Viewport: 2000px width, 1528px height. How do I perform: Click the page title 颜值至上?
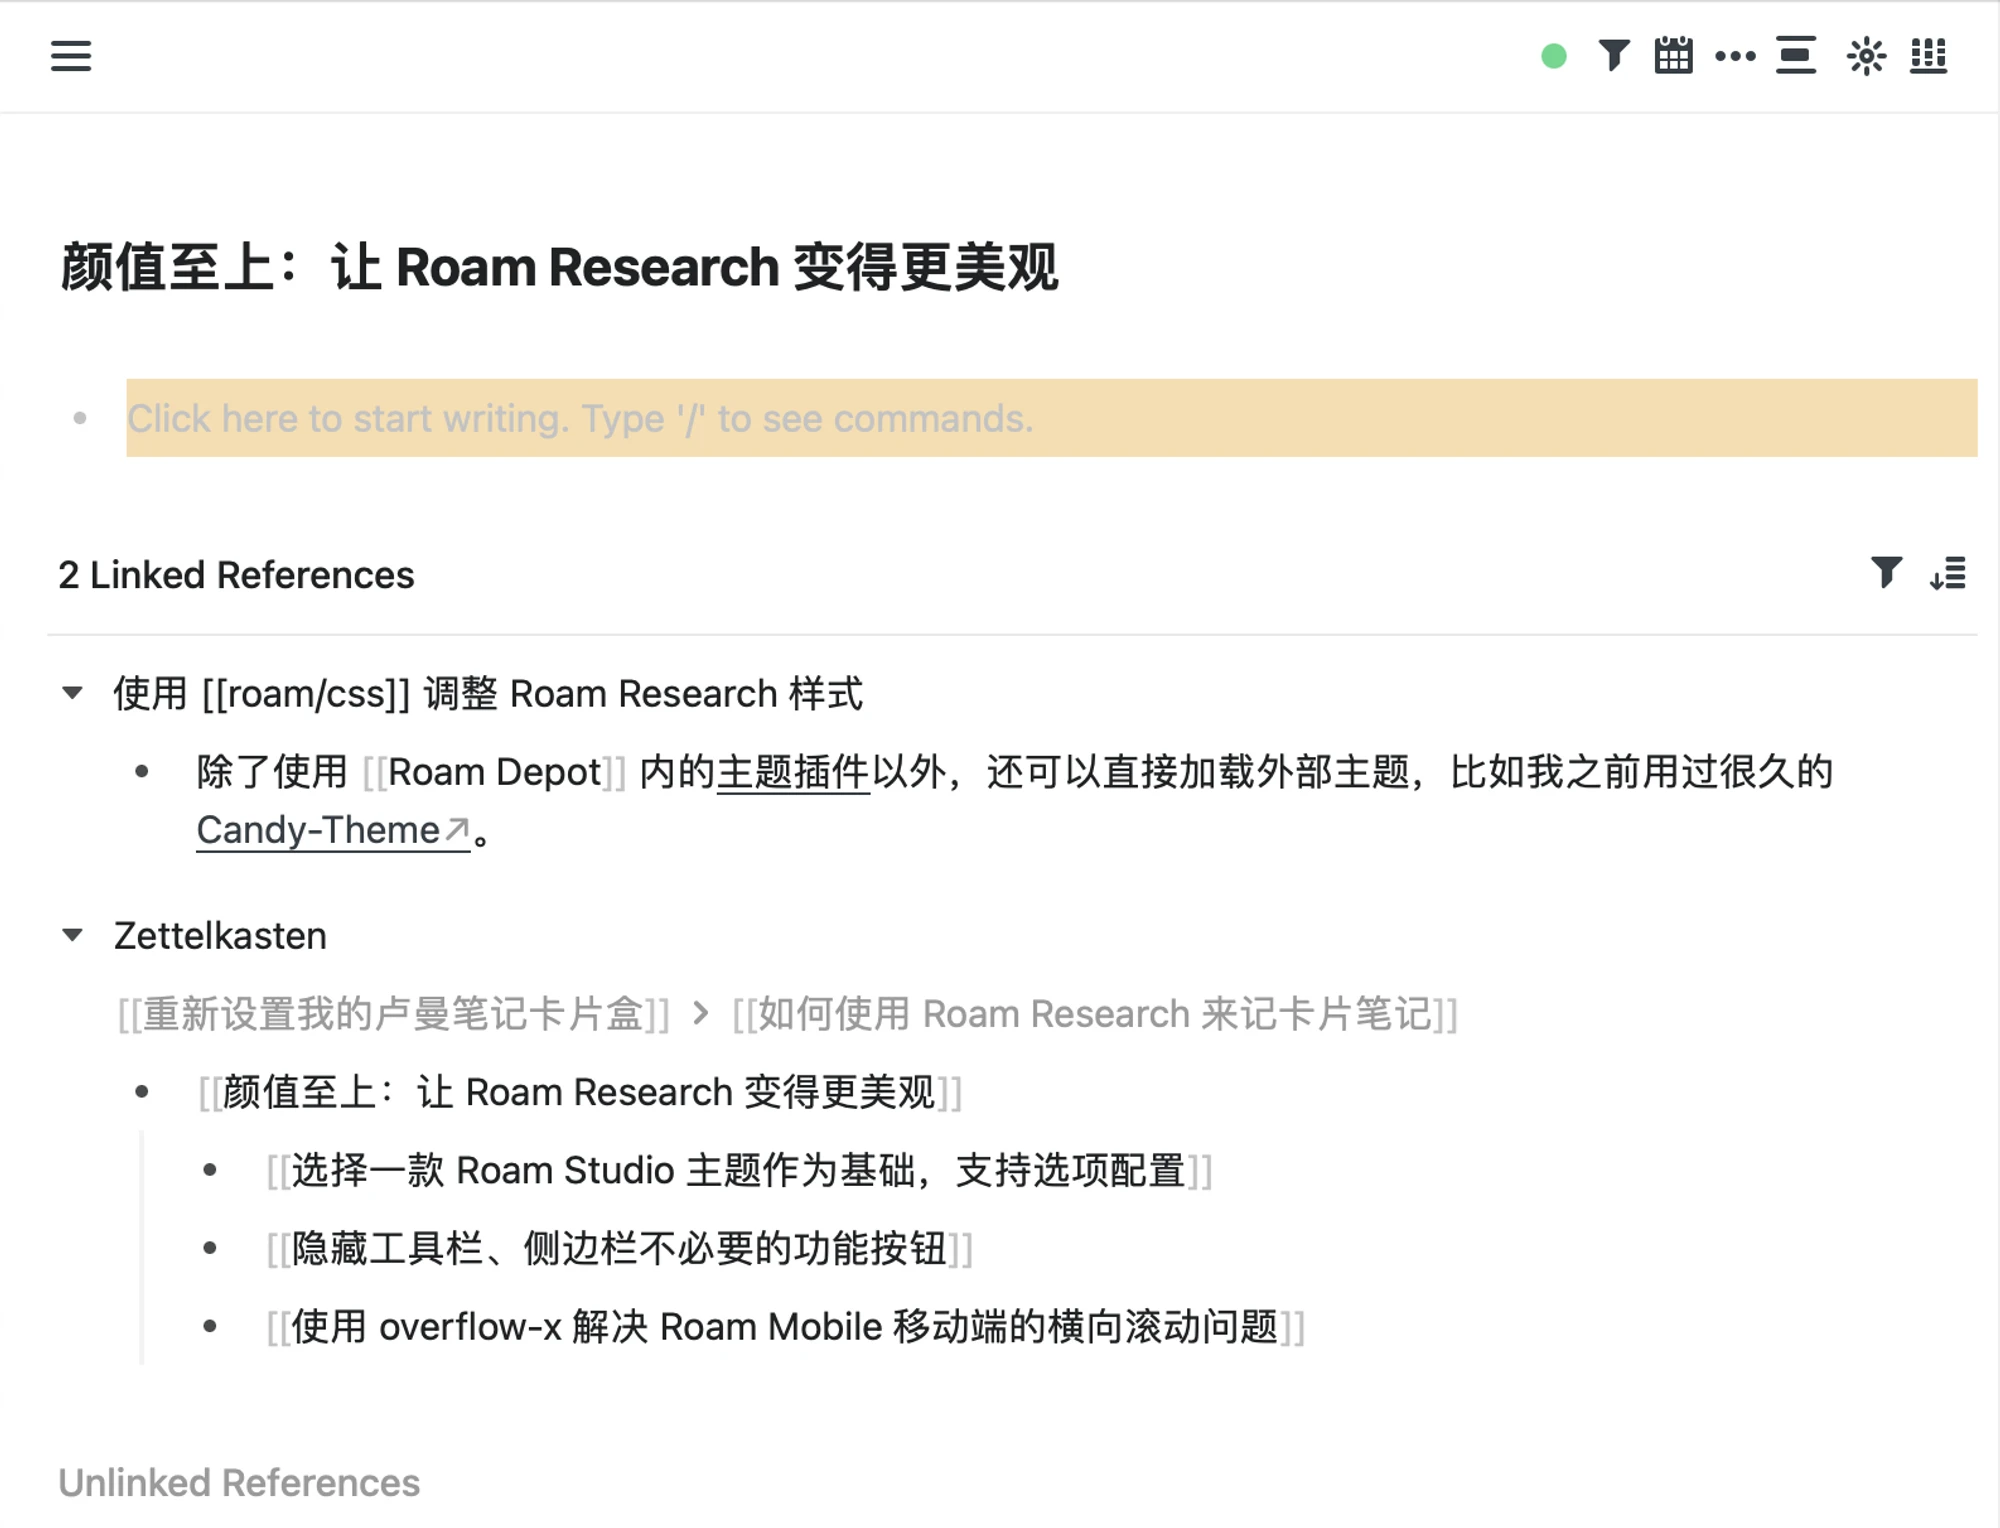tap(559, 268)
